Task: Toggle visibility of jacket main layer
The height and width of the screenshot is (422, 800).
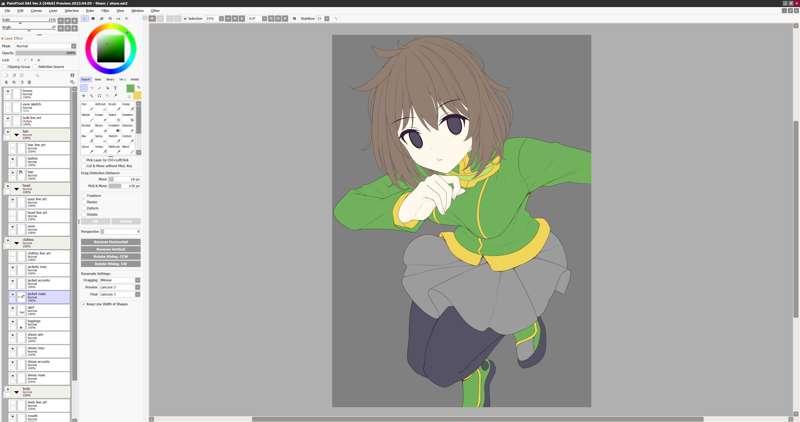Action: coord(13,294)
